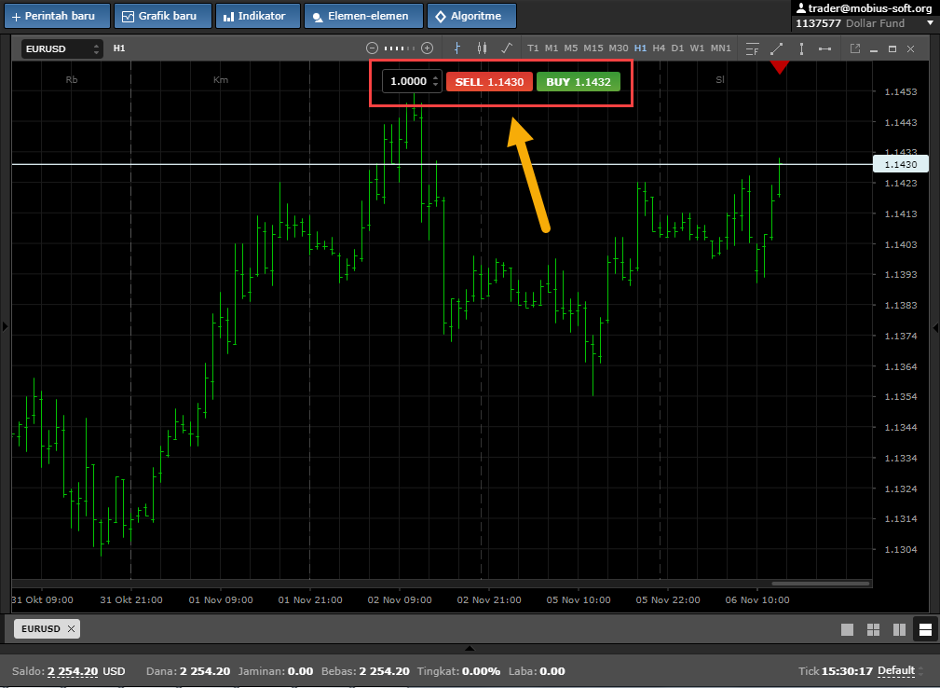The image size is (940, 688).
Task: Choose stacked horizontal split layout
Action: click(925, 629)
